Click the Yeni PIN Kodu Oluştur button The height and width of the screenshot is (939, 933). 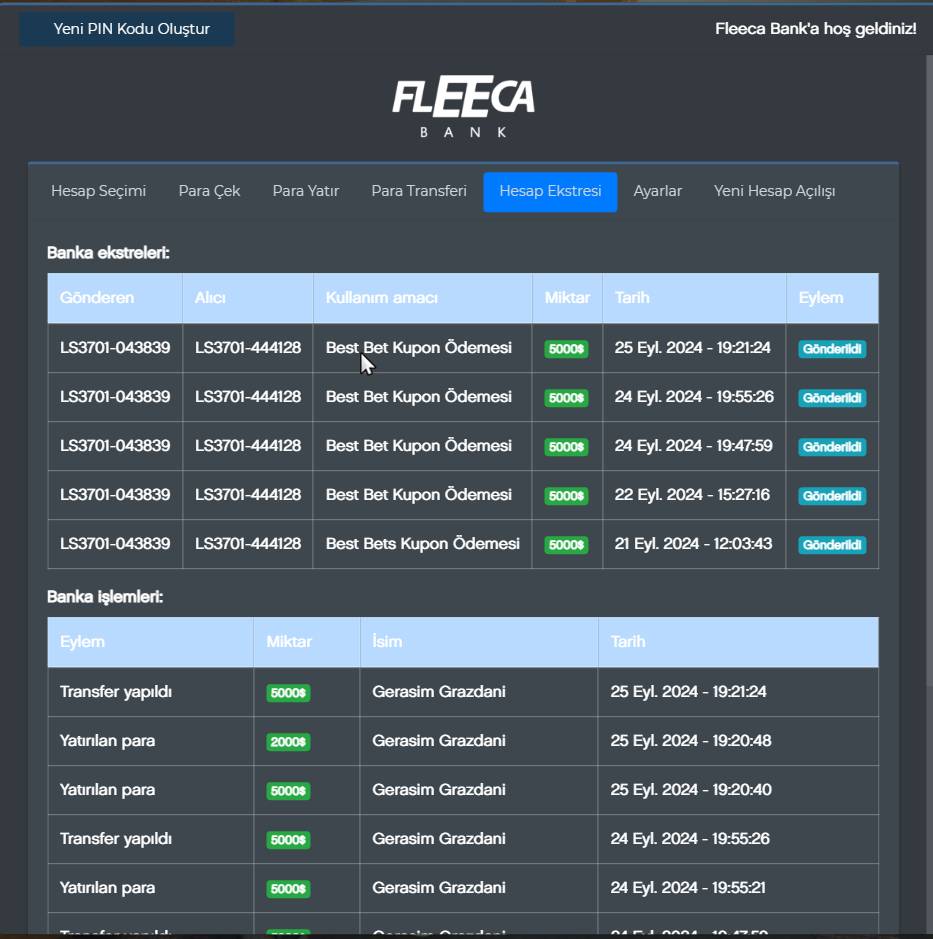tap(127, 29)
